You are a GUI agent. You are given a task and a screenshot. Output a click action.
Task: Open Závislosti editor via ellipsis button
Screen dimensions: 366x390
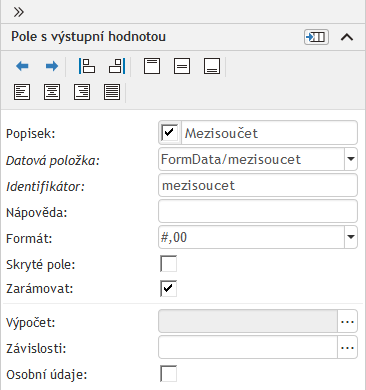tap(347, 348)
